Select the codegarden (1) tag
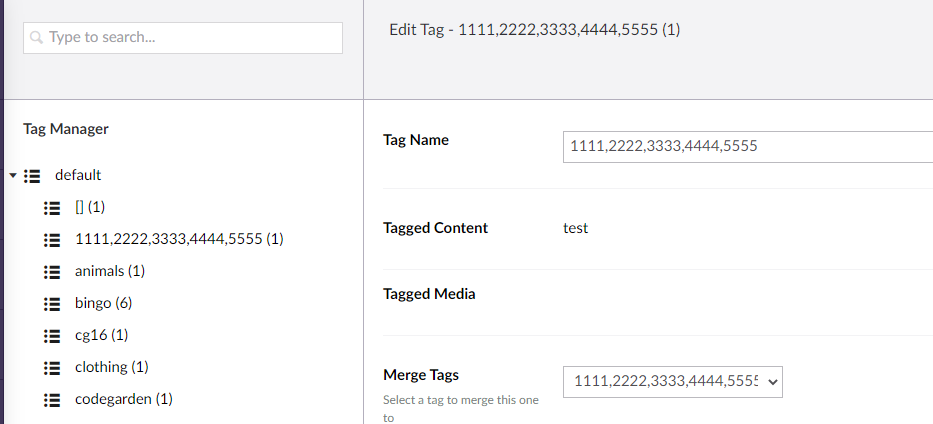The width and height of the screenshot is (933, 424). tap(123, 399)
